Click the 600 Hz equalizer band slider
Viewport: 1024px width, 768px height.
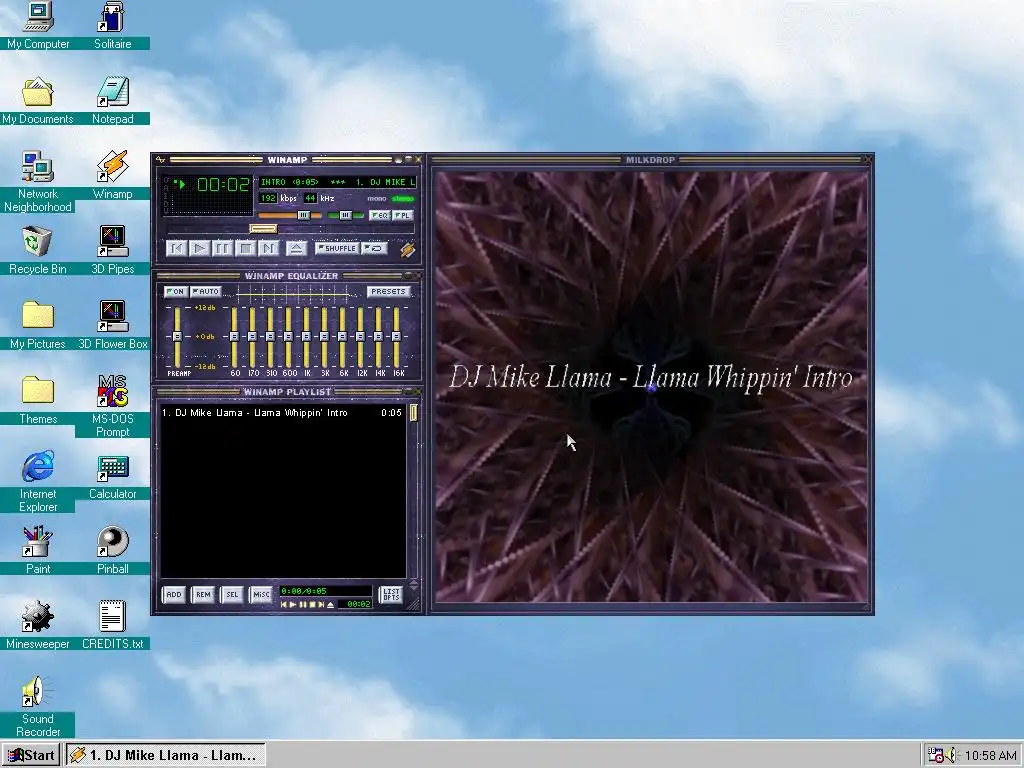coord(289,336)
